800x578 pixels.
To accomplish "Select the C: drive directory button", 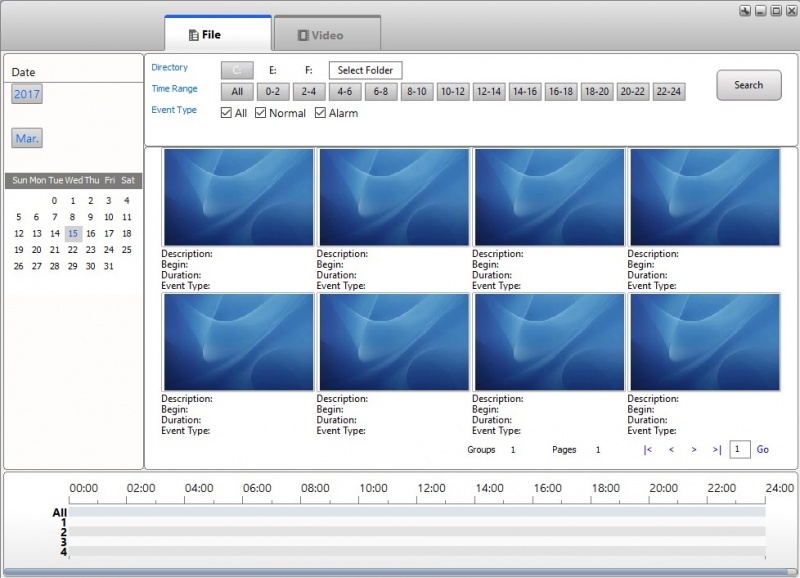I will point(237,70).
